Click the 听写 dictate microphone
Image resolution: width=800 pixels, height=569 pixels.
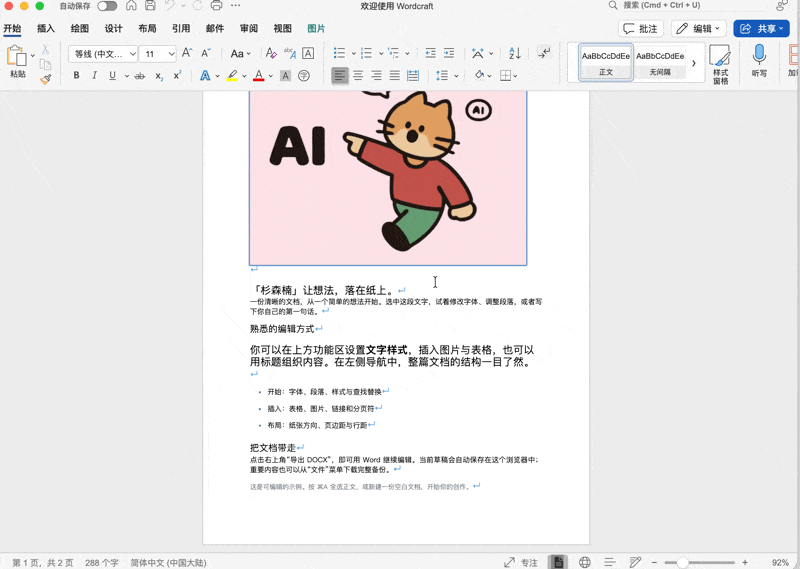759,61
